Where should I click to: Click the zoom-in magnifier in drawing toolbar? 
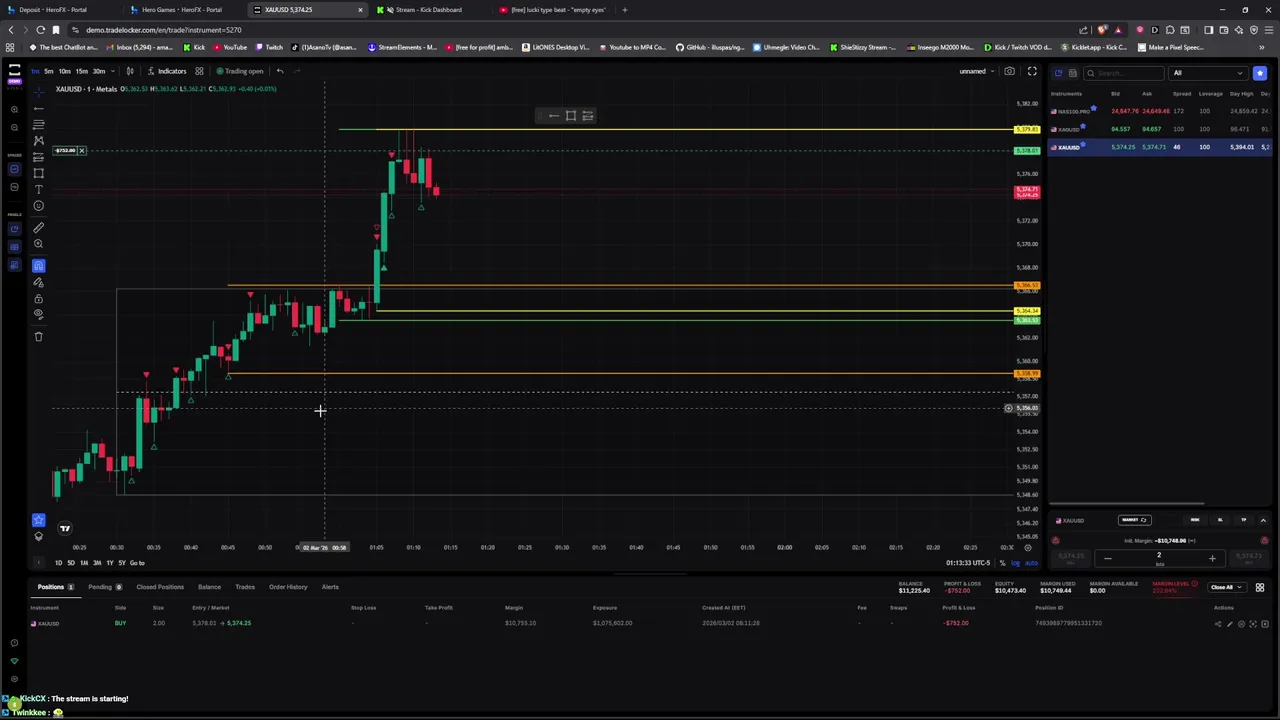pyautogui.click(x=39, y=244)
